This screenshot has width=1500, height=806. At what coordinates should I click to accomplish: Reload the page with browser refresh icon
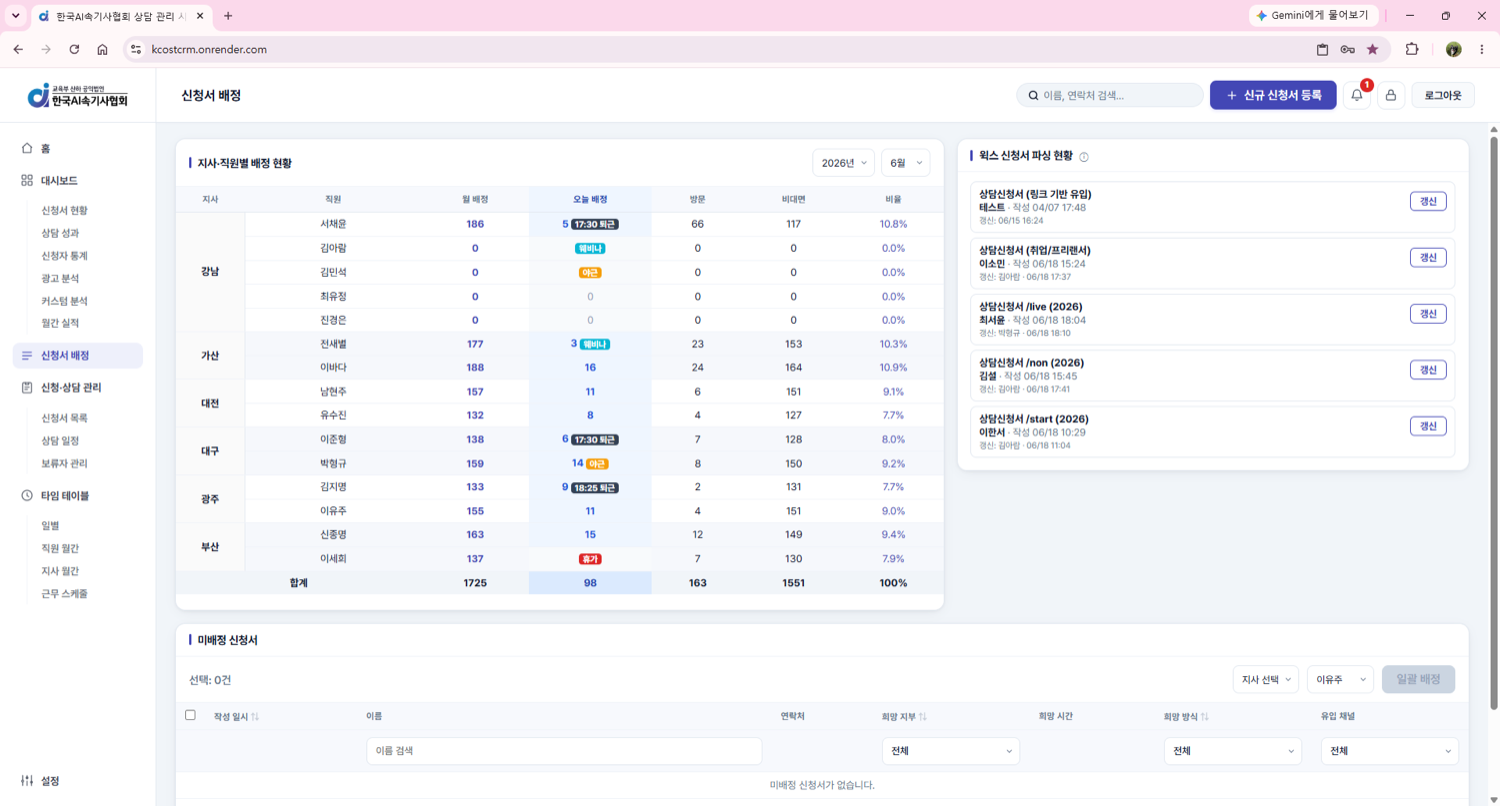click(74, 49)
